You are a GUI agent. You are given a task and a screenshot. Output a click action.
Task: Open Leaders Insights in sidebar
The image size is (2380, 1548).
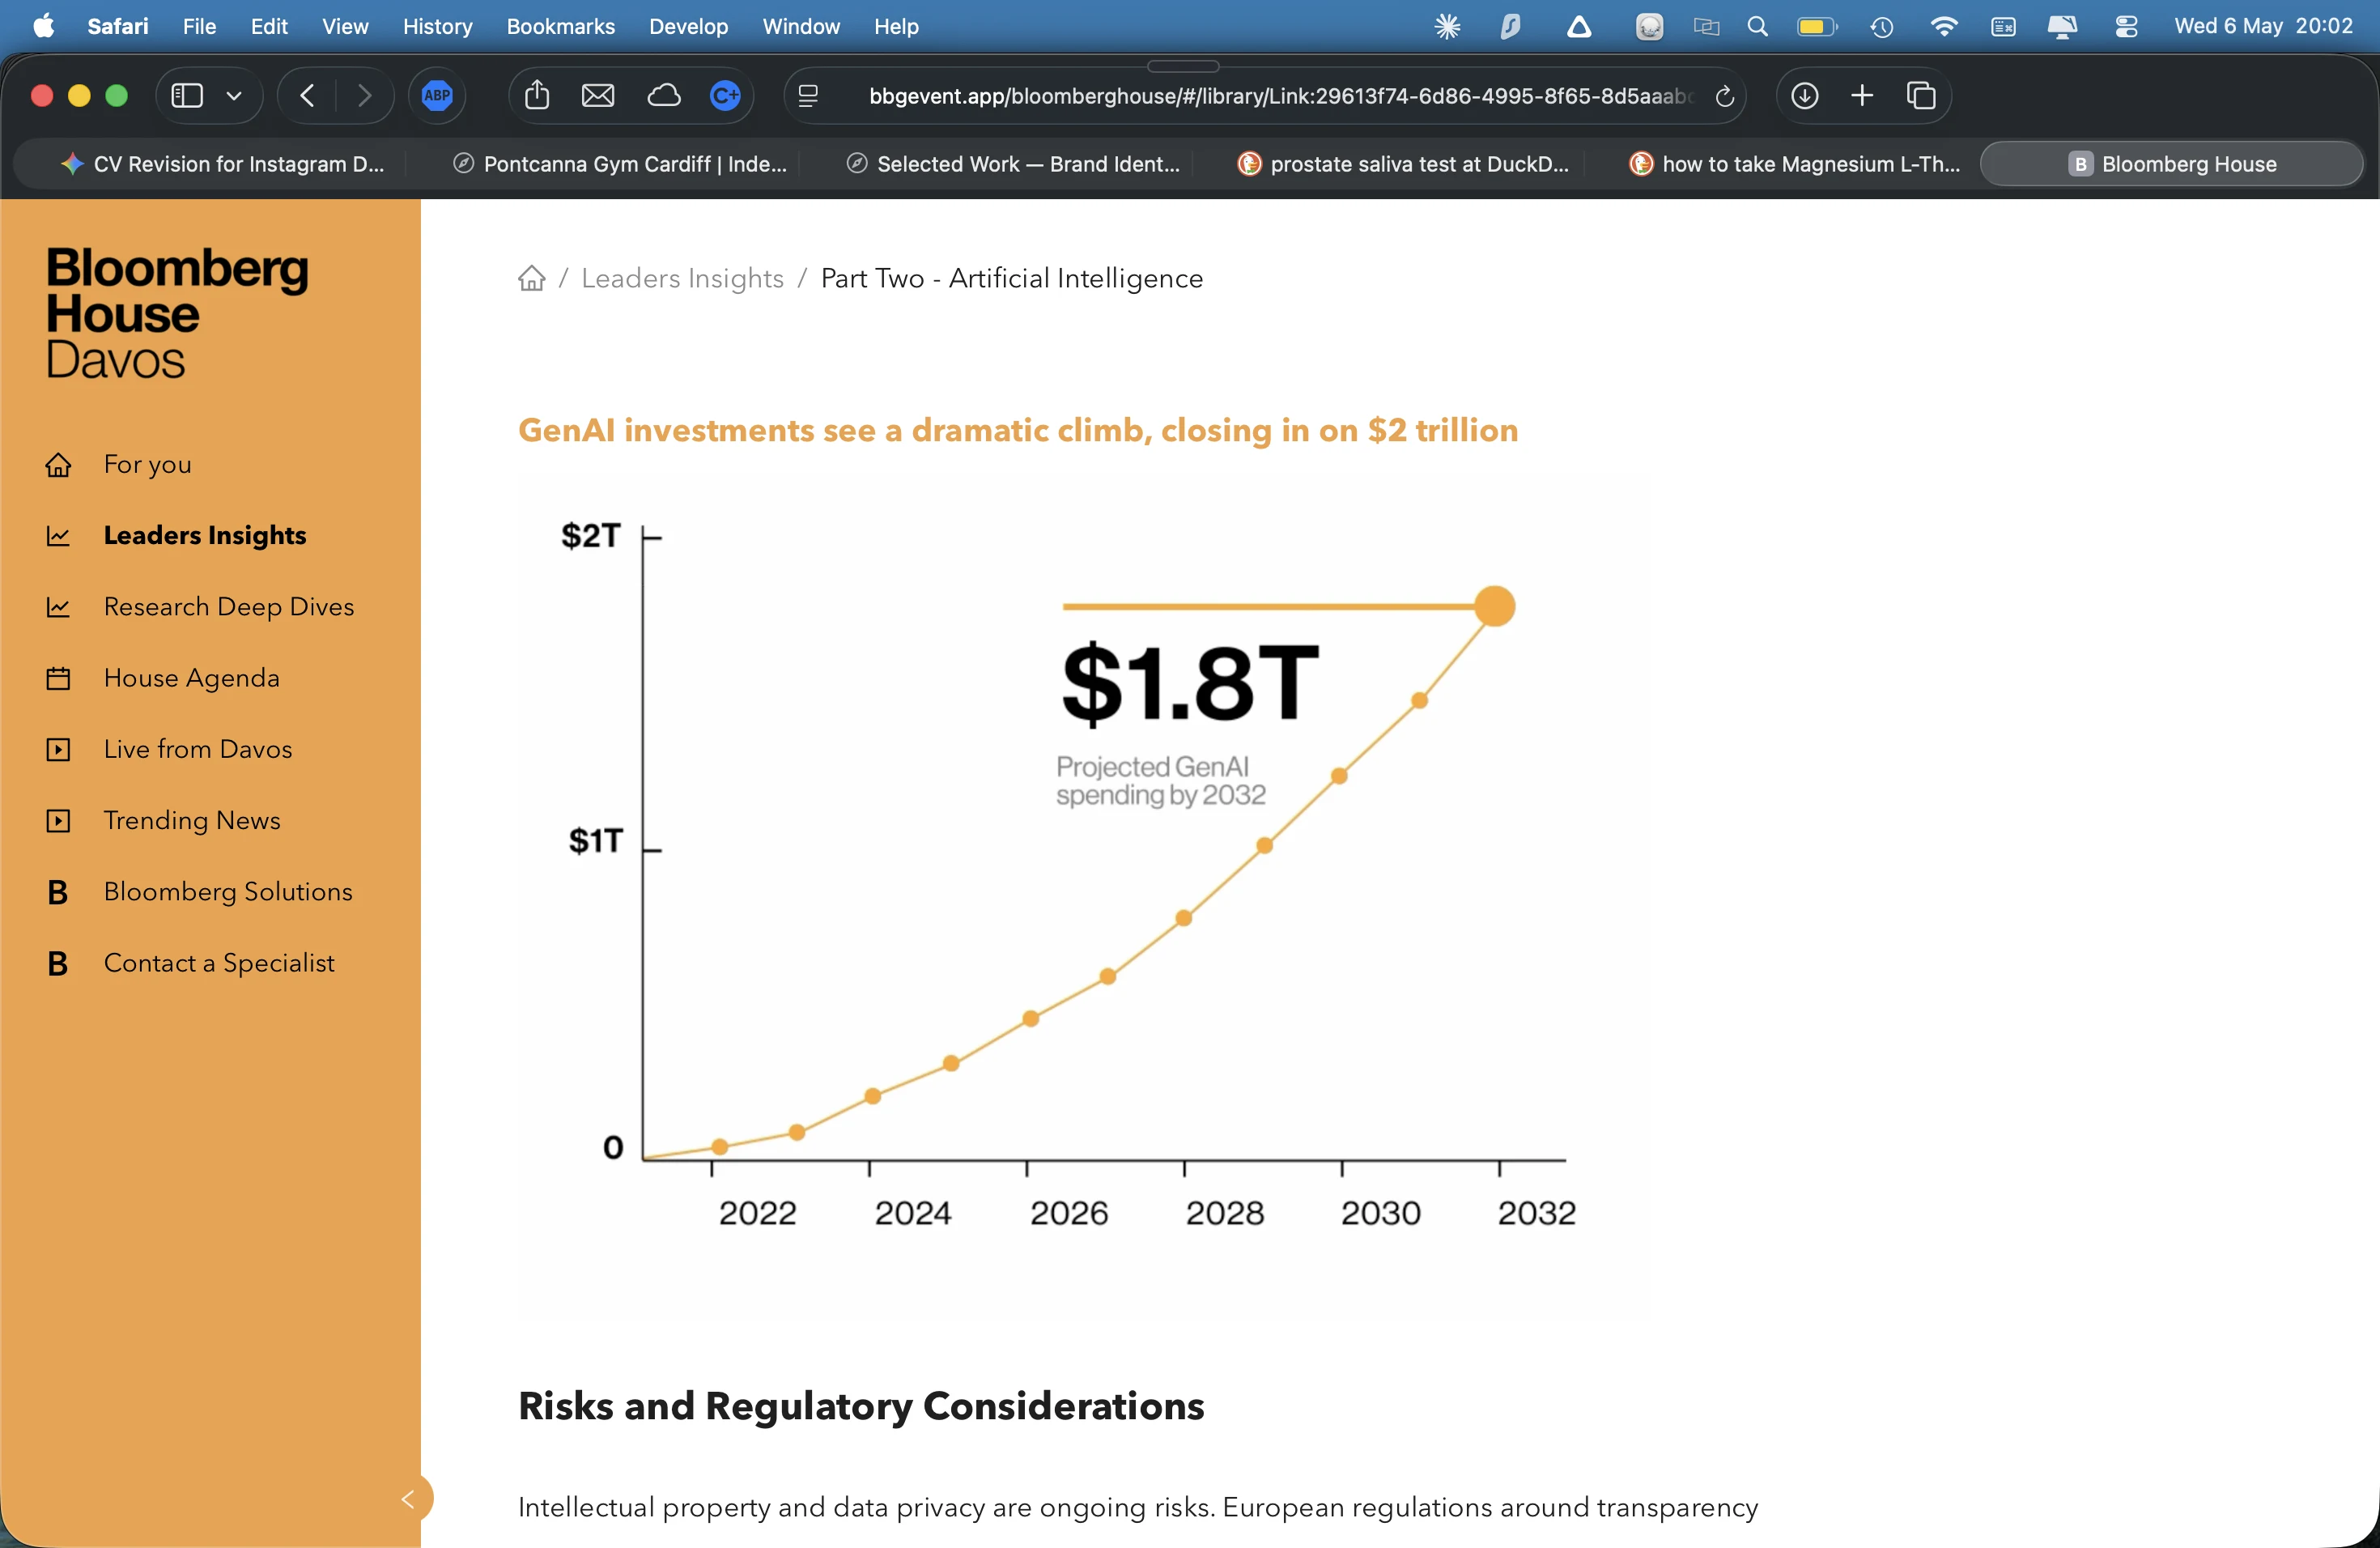click(205, 535)
